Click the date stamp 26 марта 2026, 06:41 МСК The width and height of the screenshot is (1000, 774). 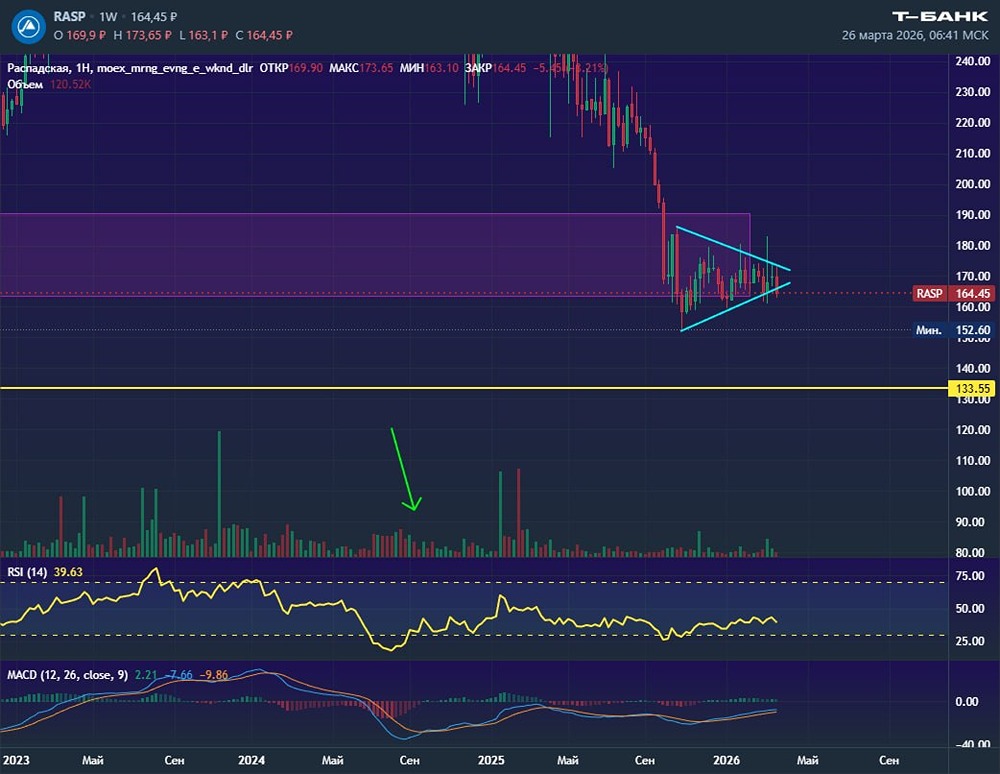(x=915, y=35)
